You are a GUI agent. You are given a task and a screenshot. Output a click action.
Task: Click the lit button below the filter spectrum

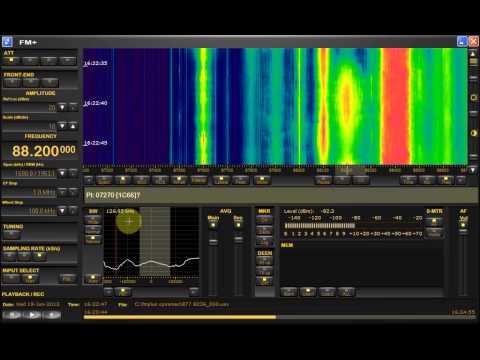pos(123,292)
